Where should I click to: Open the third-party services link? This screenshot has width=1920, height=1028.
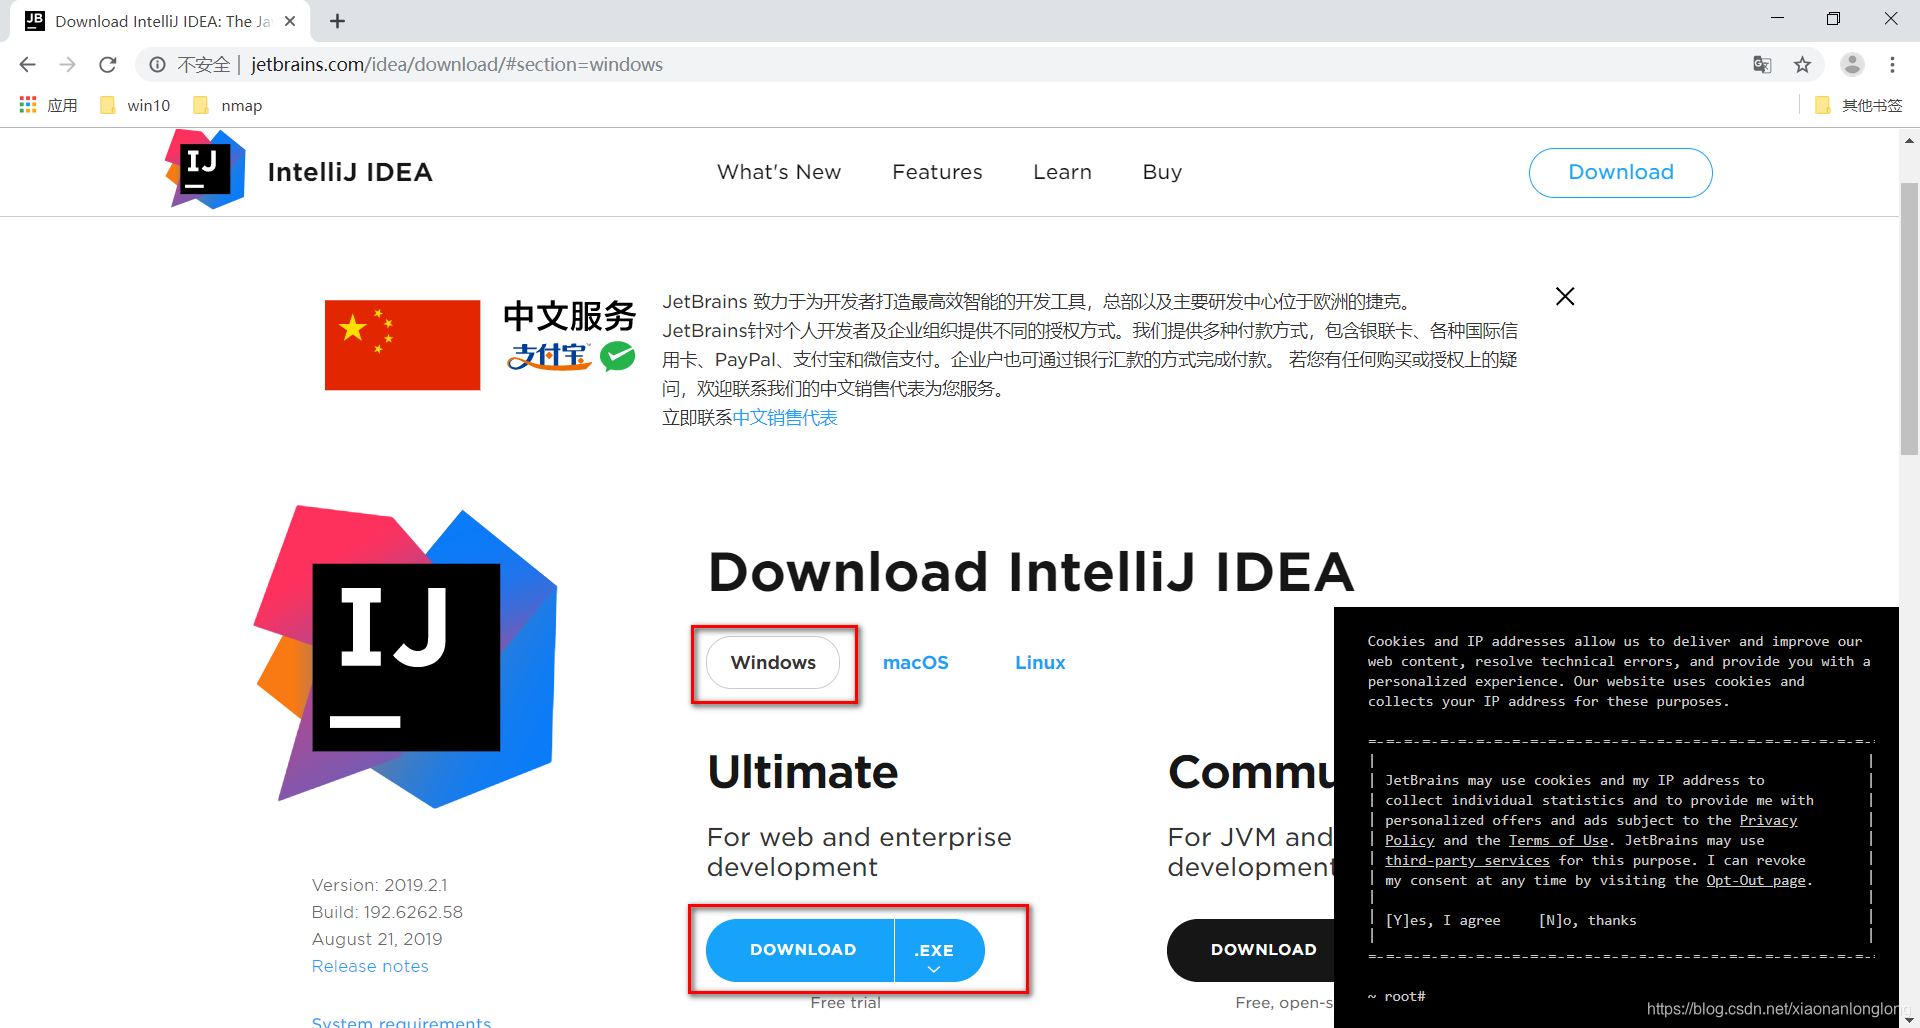click(x=1467, y=861)
